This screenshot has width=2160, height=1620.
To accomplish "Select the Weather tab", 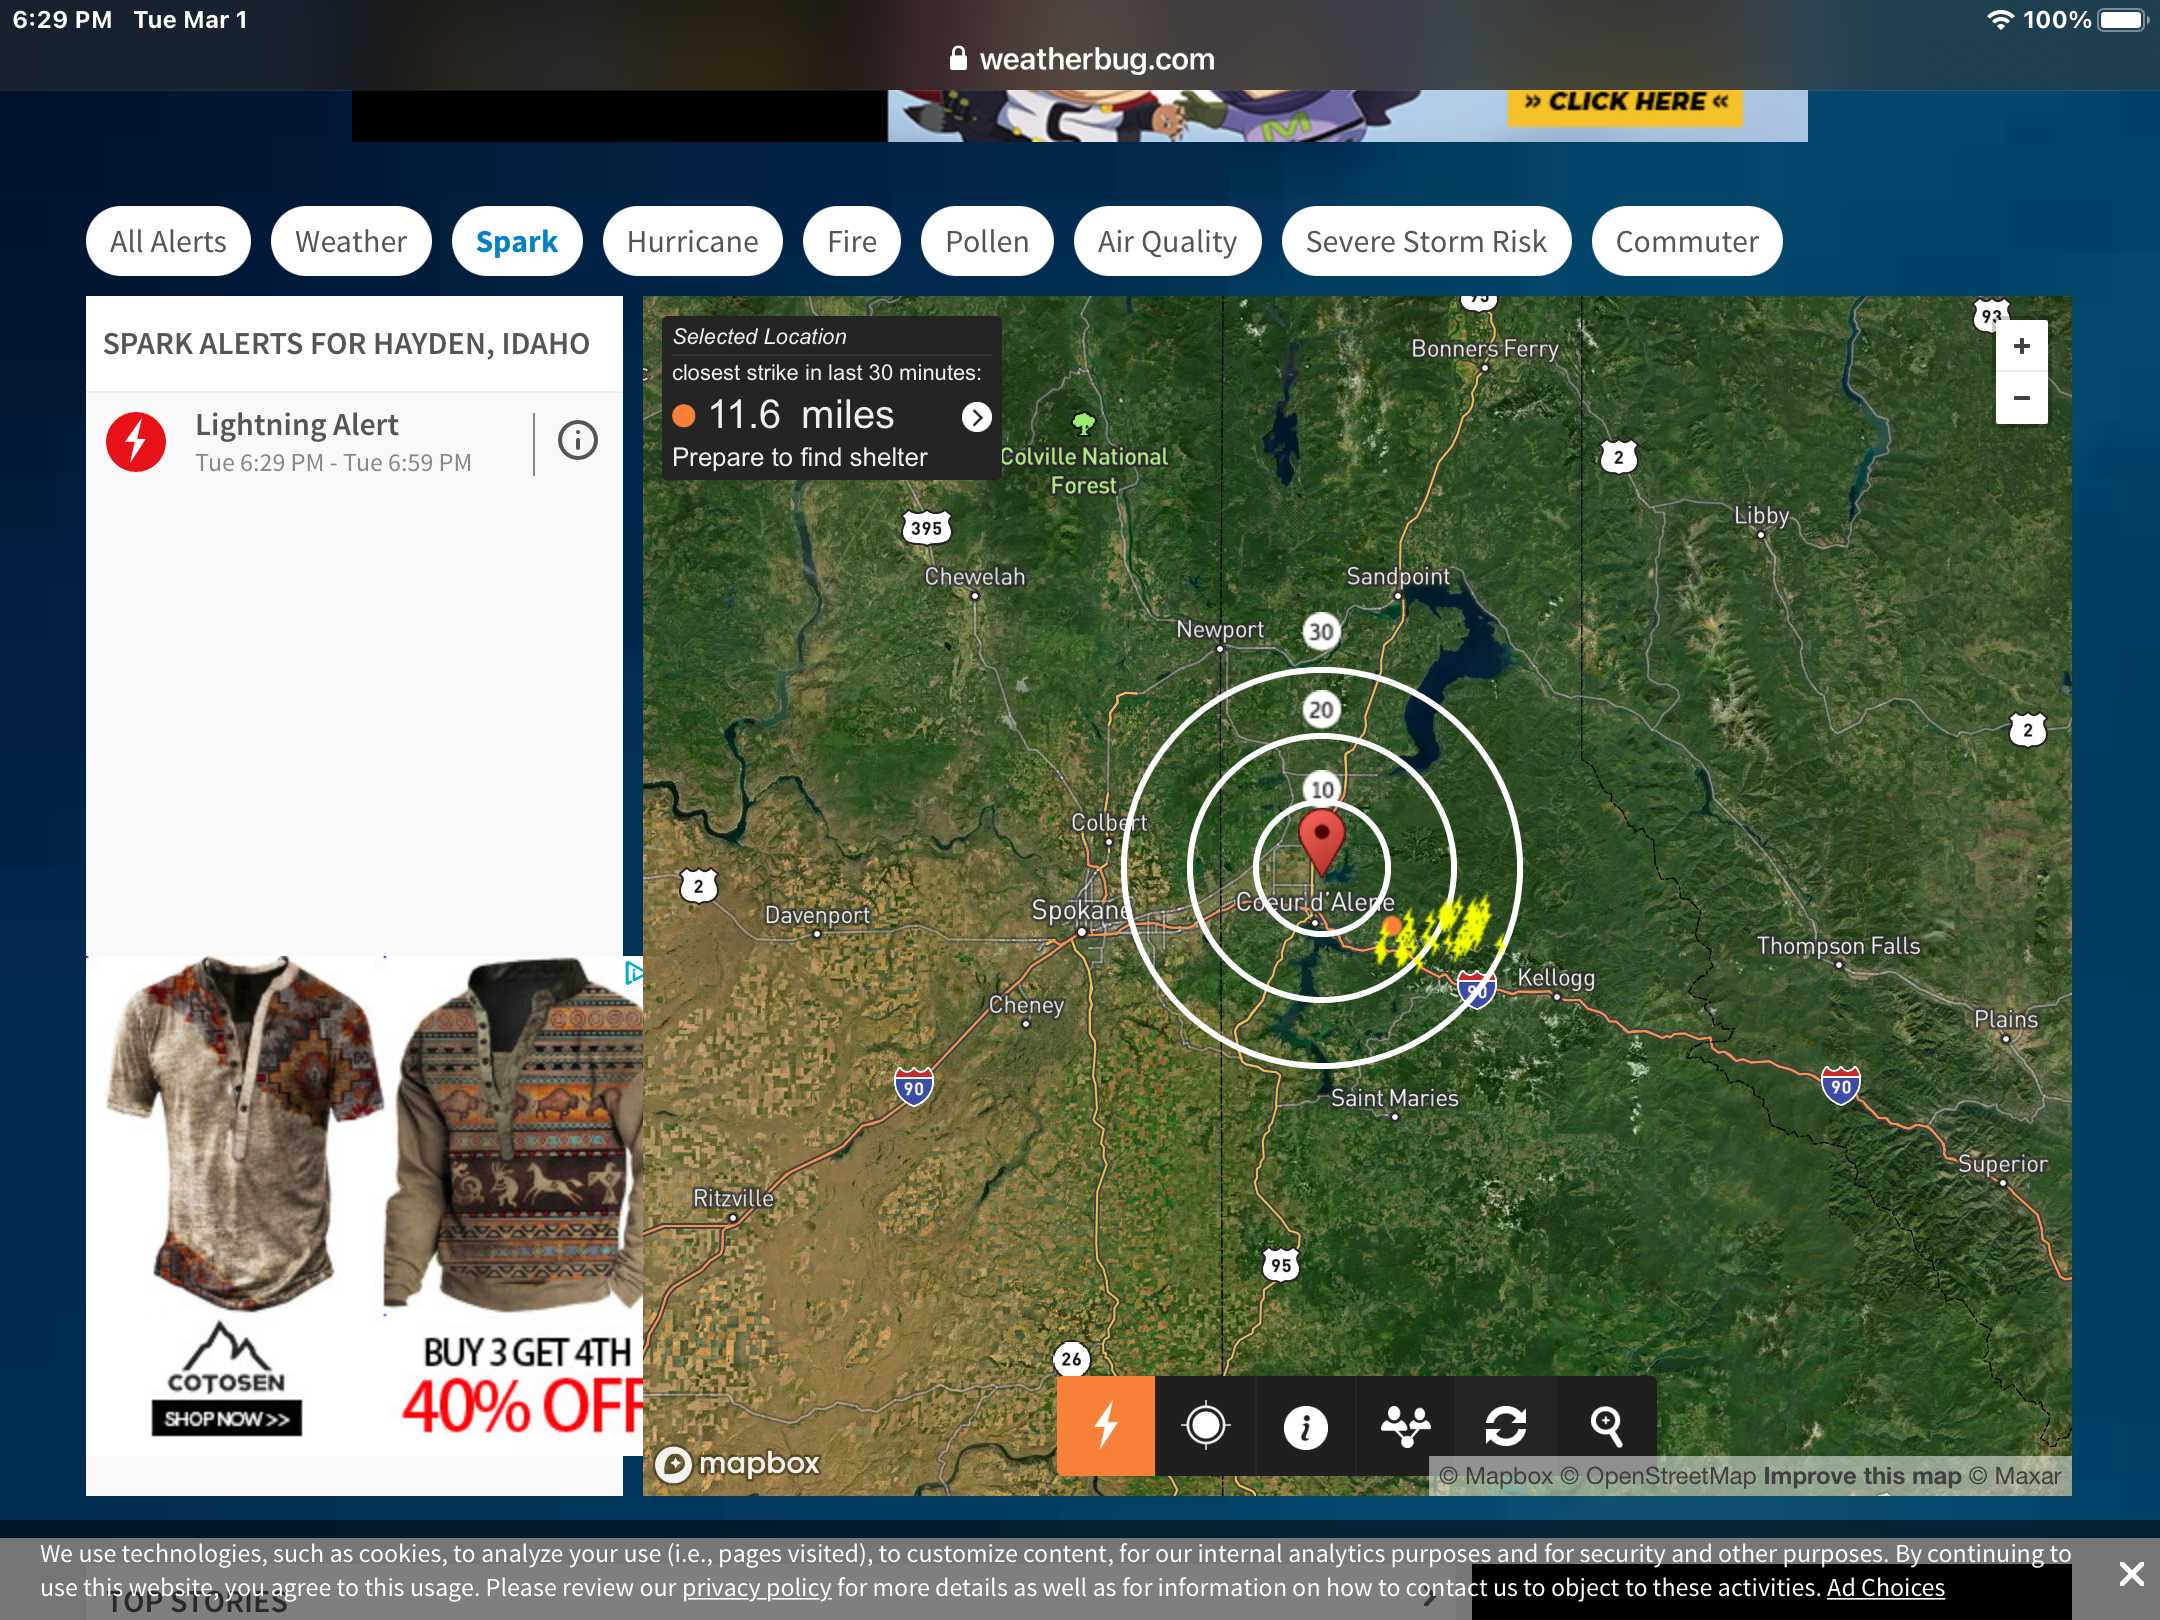I will pyautogui.click(x=351, y=241).
